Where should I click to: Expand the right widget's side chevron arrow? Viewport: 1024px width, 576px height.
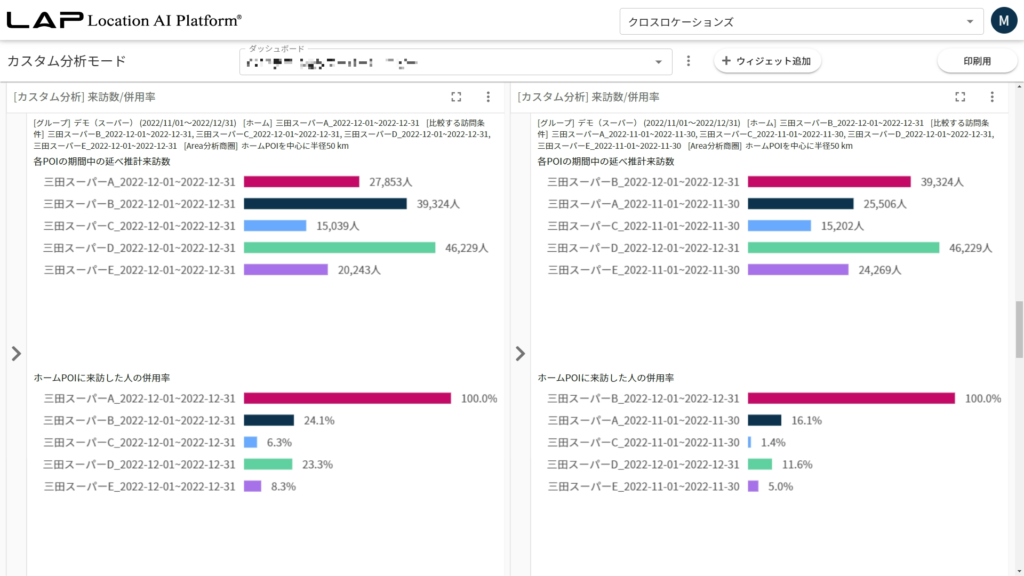pyautogui.click(x=520, y=352)
